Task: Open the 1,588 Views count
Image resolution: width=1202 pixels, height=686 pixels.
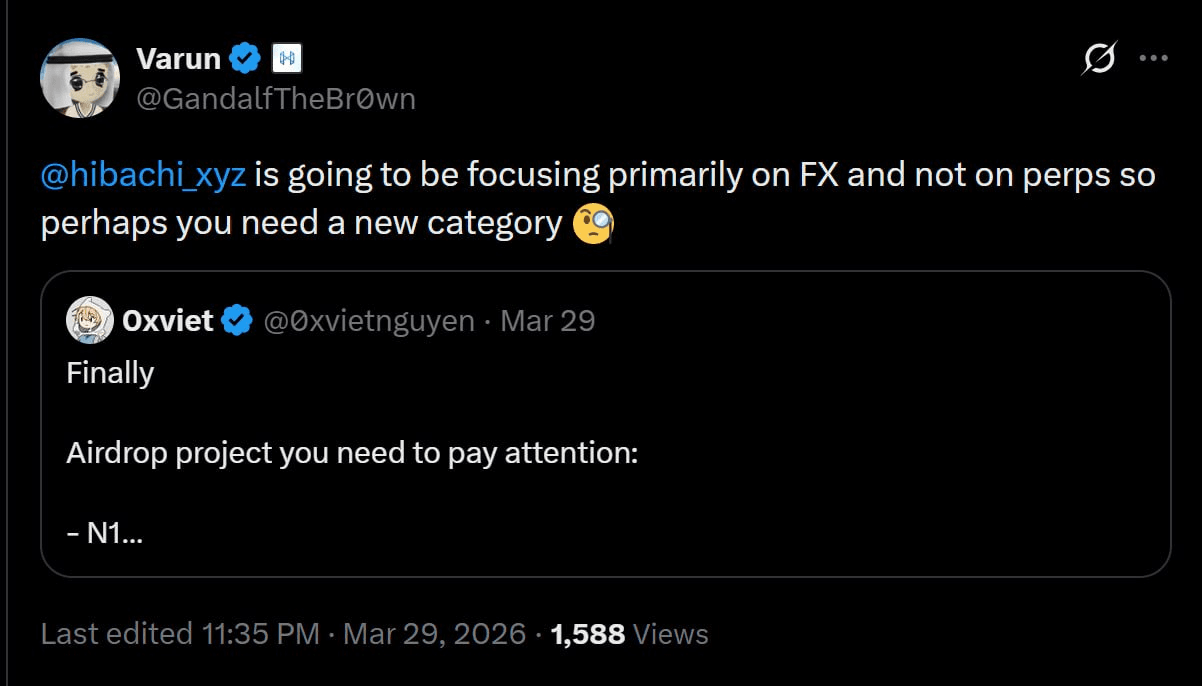Action: point(629,634)
